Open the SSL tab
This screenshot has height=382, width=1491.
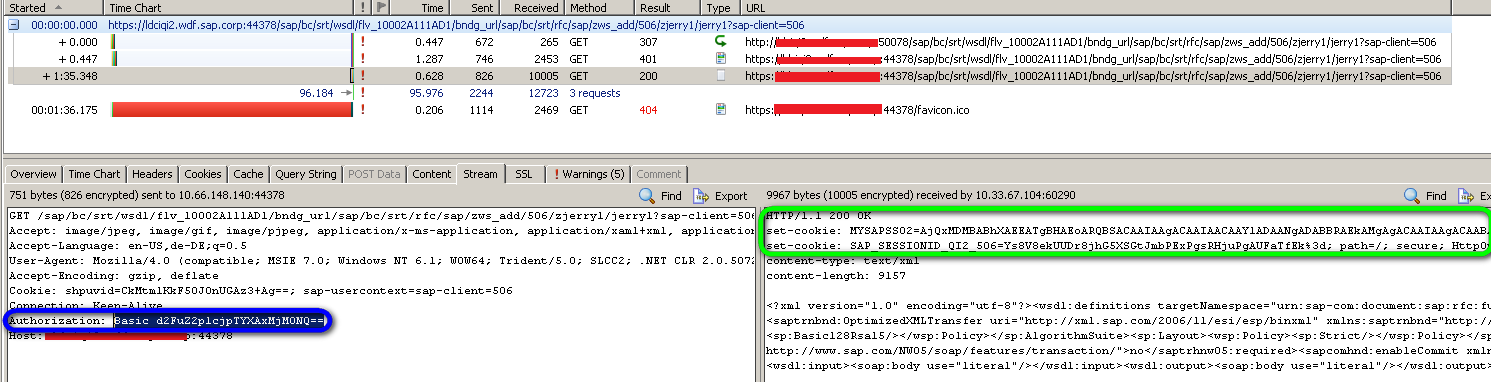coord(524,174)
